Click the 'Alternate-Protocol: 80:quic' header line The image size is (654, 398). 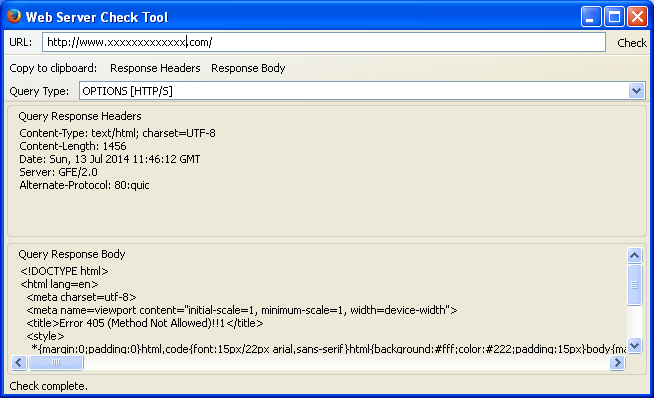[x=84, y=185]
